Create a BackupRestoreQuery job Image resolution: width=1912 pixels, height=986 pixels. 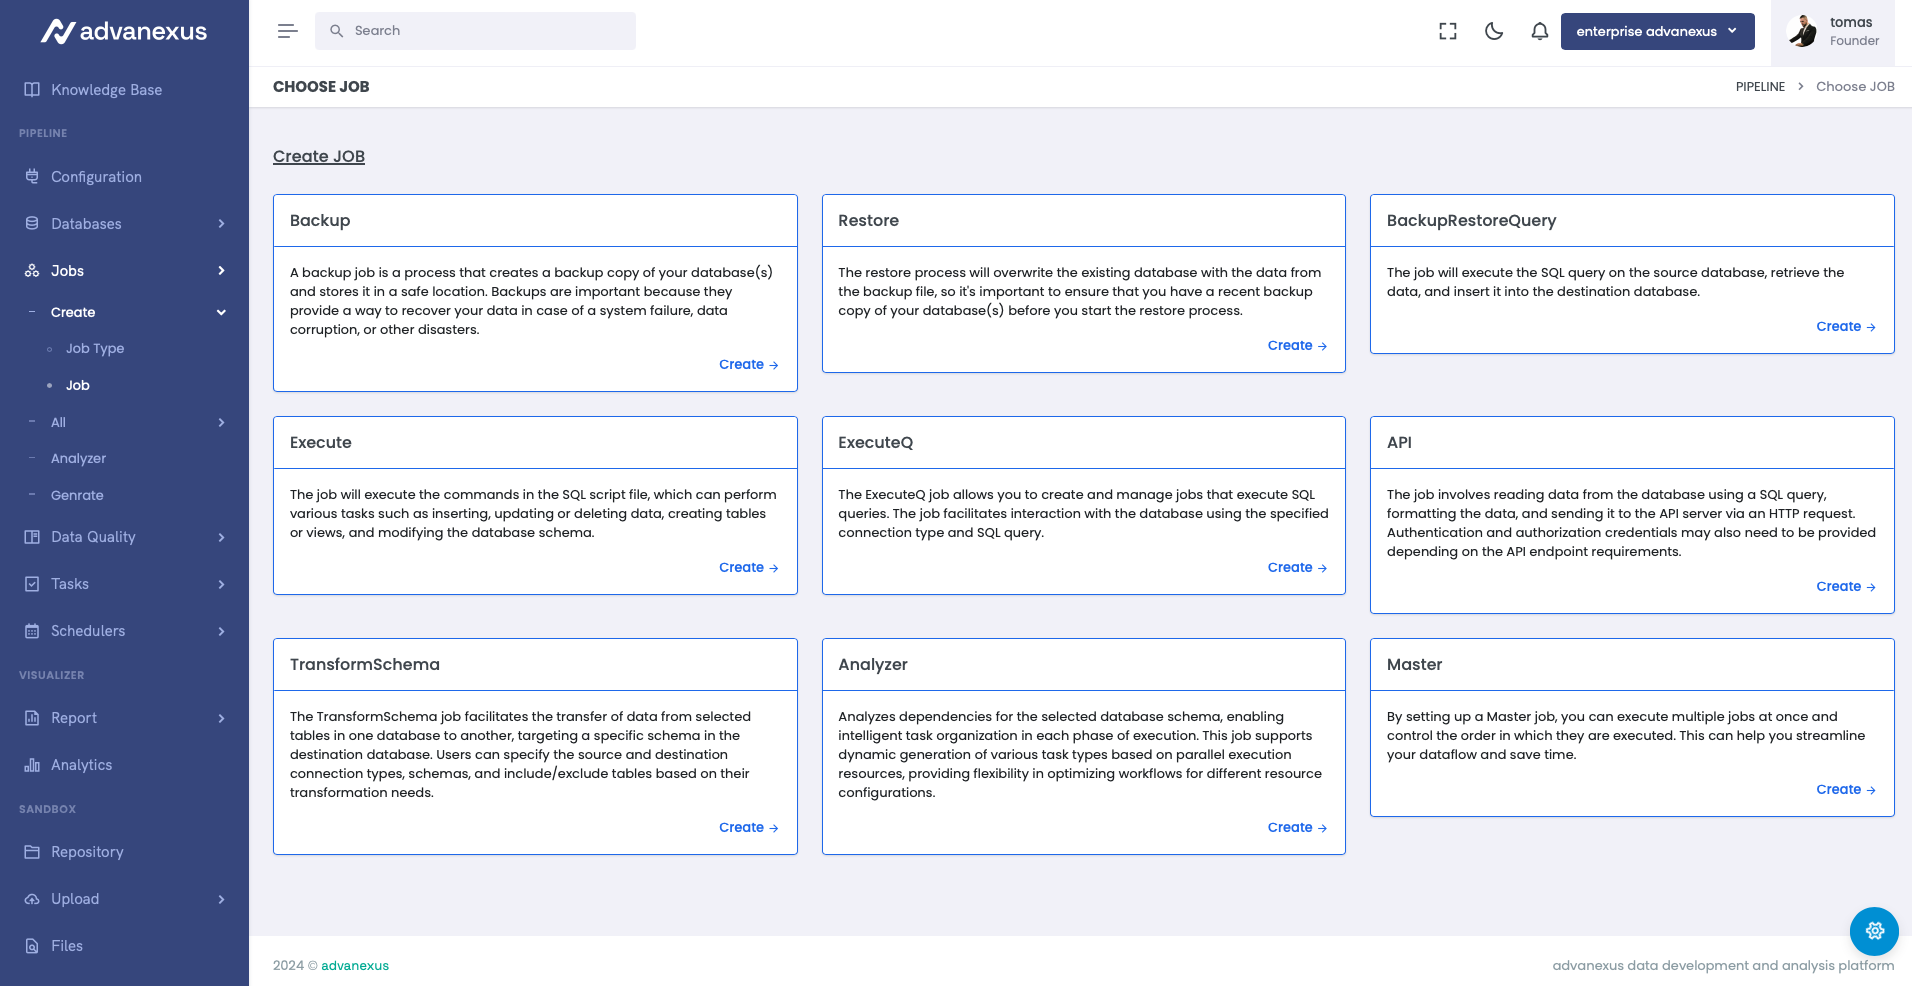[1846, 326]
